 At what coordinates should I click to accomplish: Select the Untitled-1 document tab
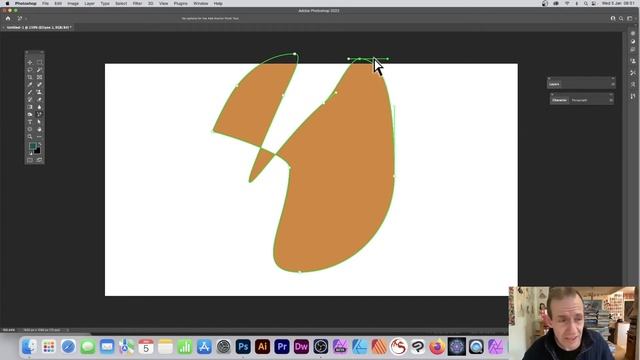pyautogui.click(x=38, y=27)
